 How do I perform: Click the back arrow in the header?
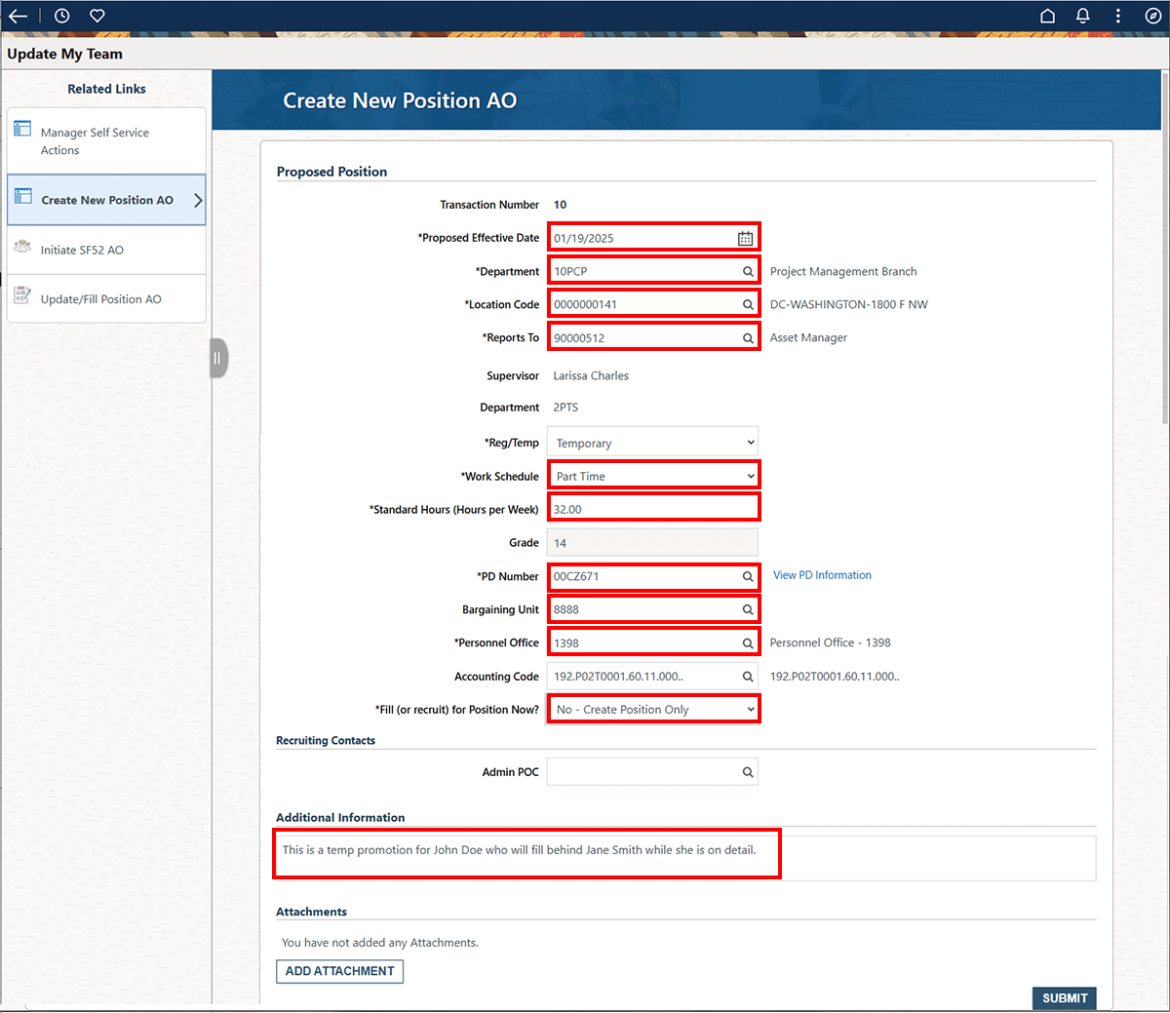coord(18,15)
